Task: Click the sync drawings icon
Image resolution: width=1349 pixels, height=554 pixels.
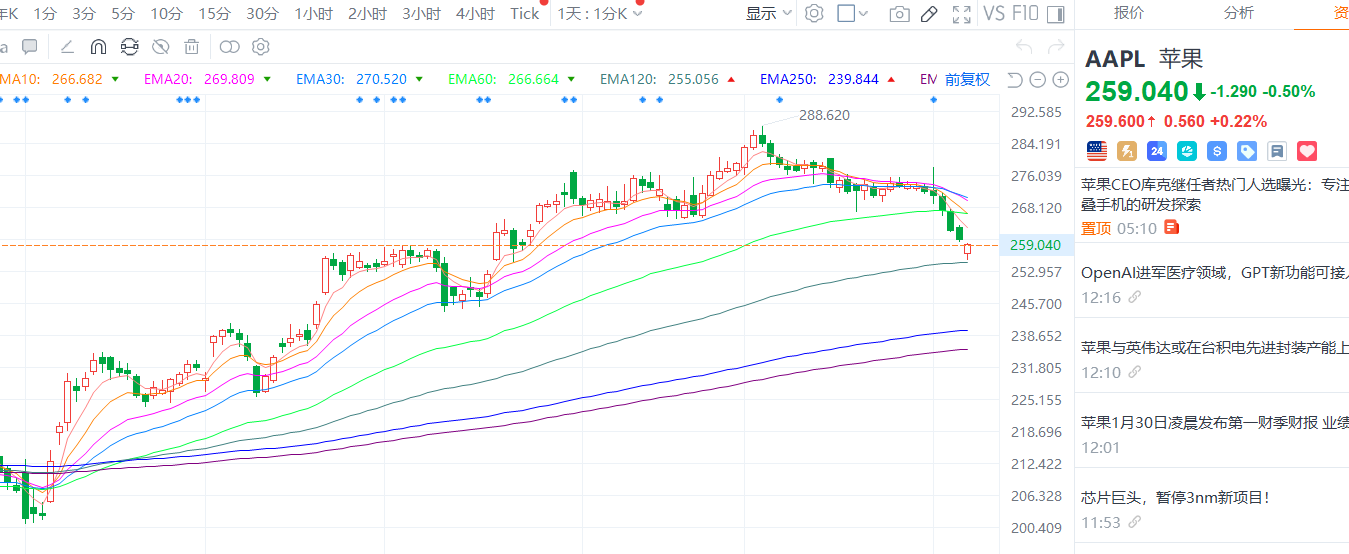Action: 129,47
